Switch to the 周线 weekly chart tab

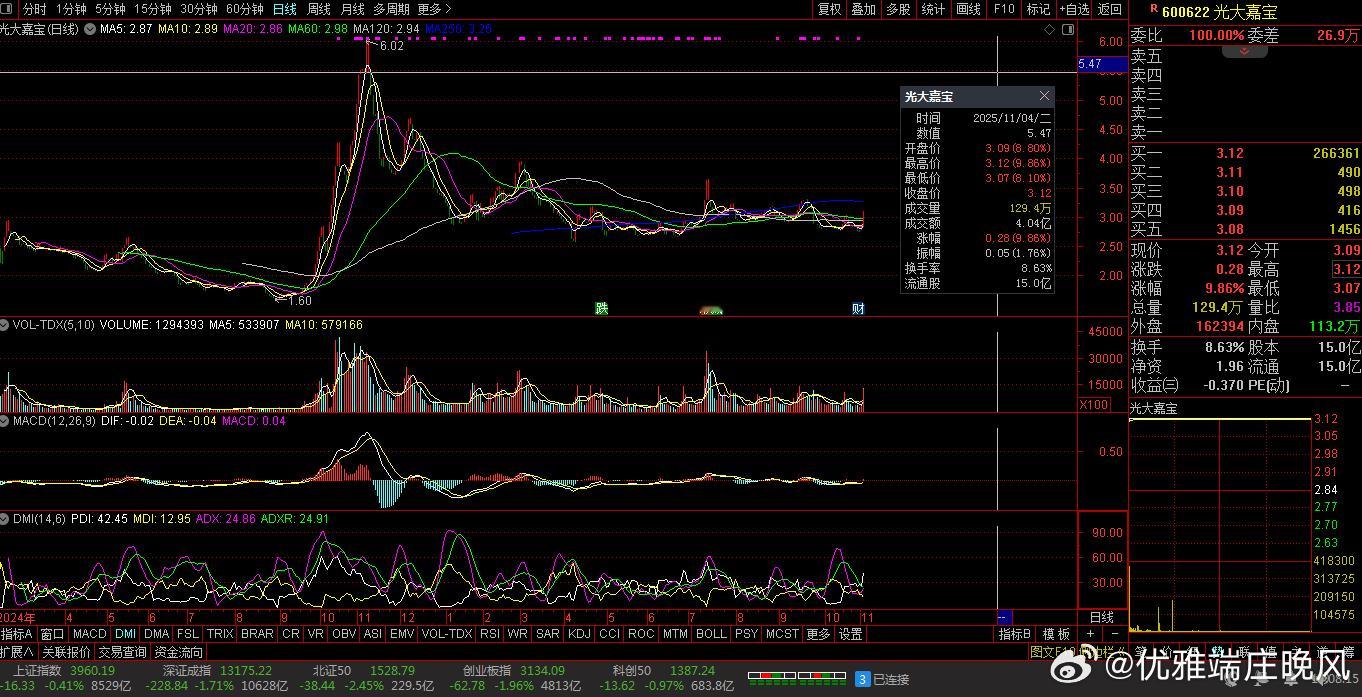(x=318, y=9)
